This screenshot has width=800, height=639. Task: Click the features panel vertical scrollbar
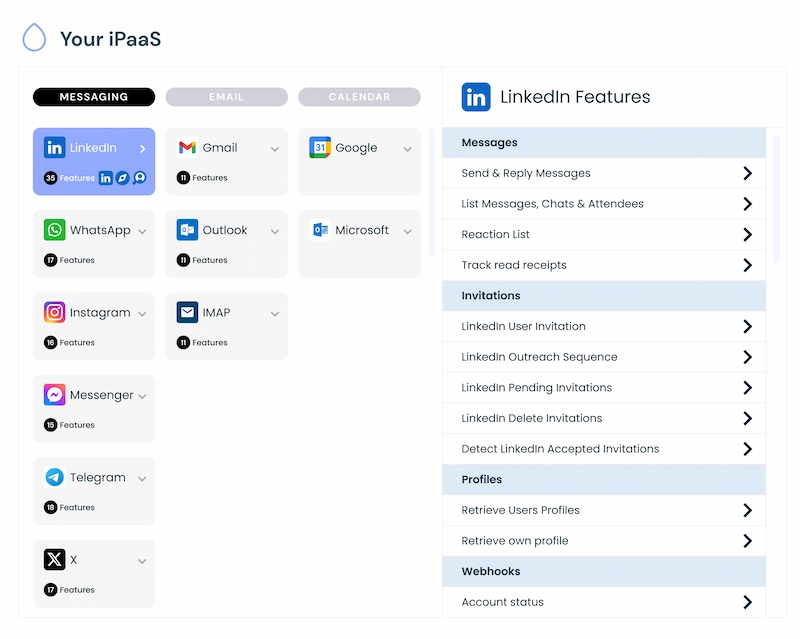tap(777, 200)
